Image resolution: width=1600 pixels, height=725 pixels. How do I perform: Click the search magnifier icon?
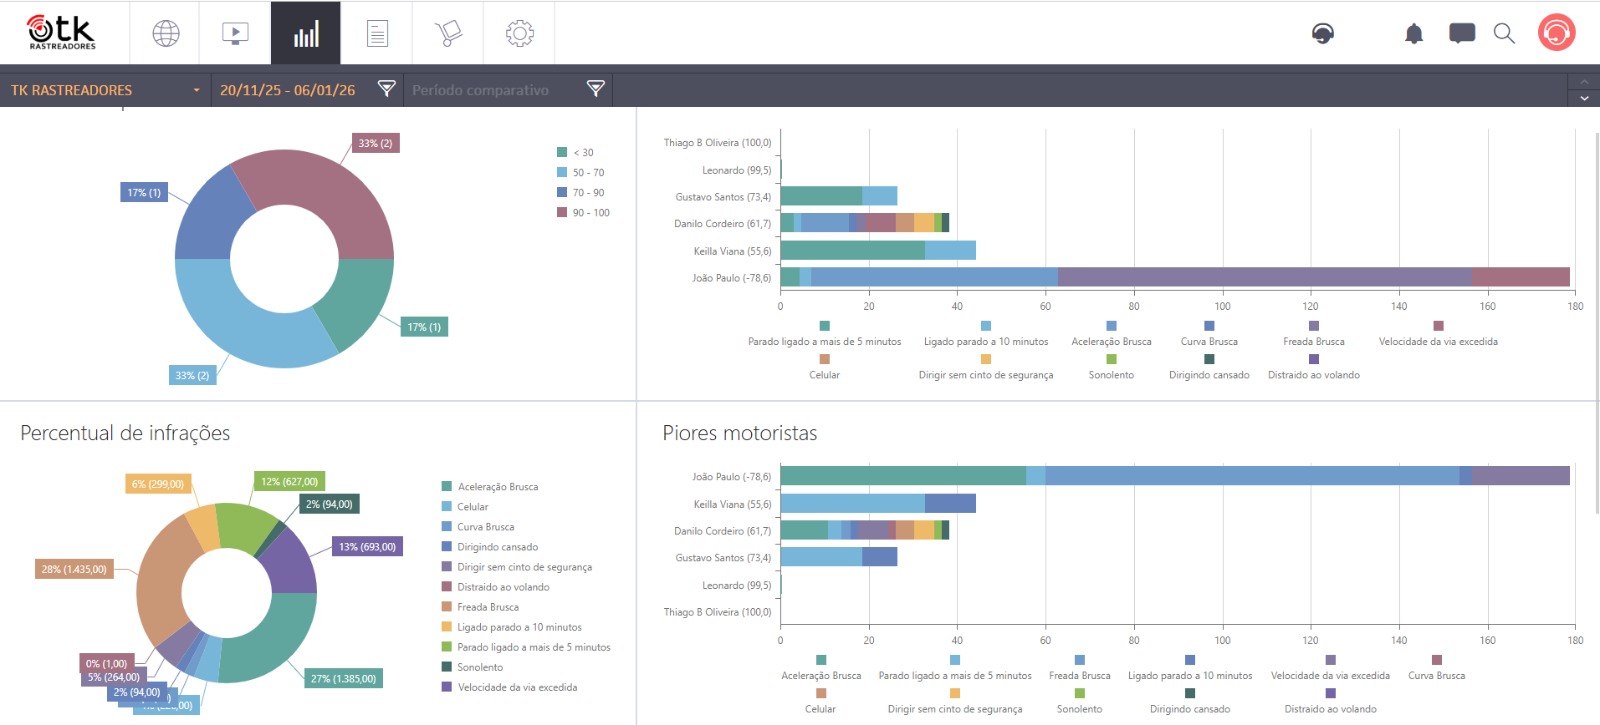pos(1504,34)
